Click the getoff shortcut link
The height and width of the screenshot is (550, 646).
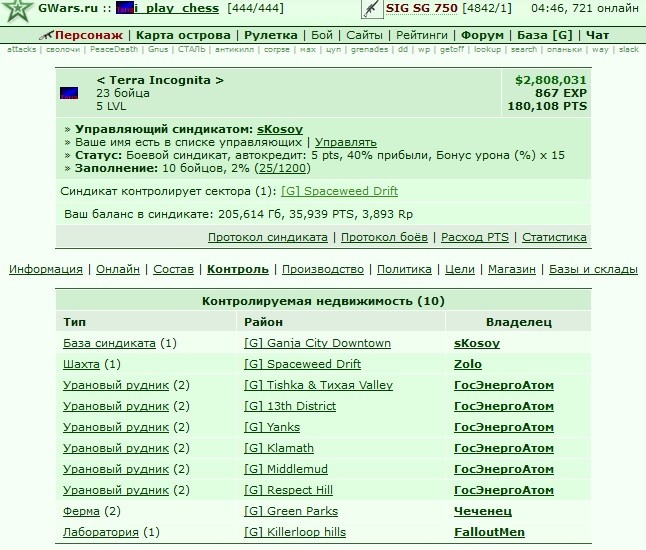(452, 49)
